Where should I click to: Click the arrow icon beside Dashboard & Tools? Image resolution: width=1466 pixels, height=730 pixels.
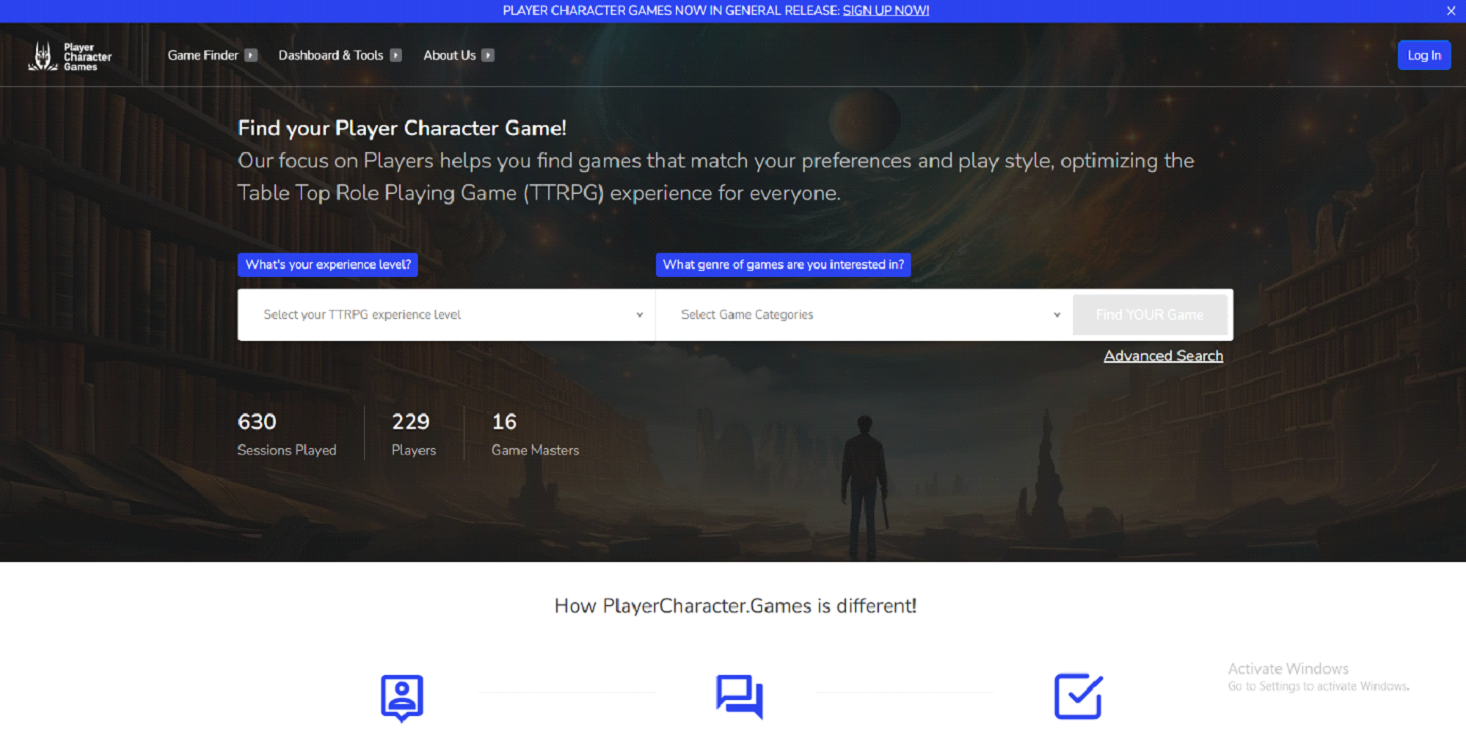[x=396, y=56]
